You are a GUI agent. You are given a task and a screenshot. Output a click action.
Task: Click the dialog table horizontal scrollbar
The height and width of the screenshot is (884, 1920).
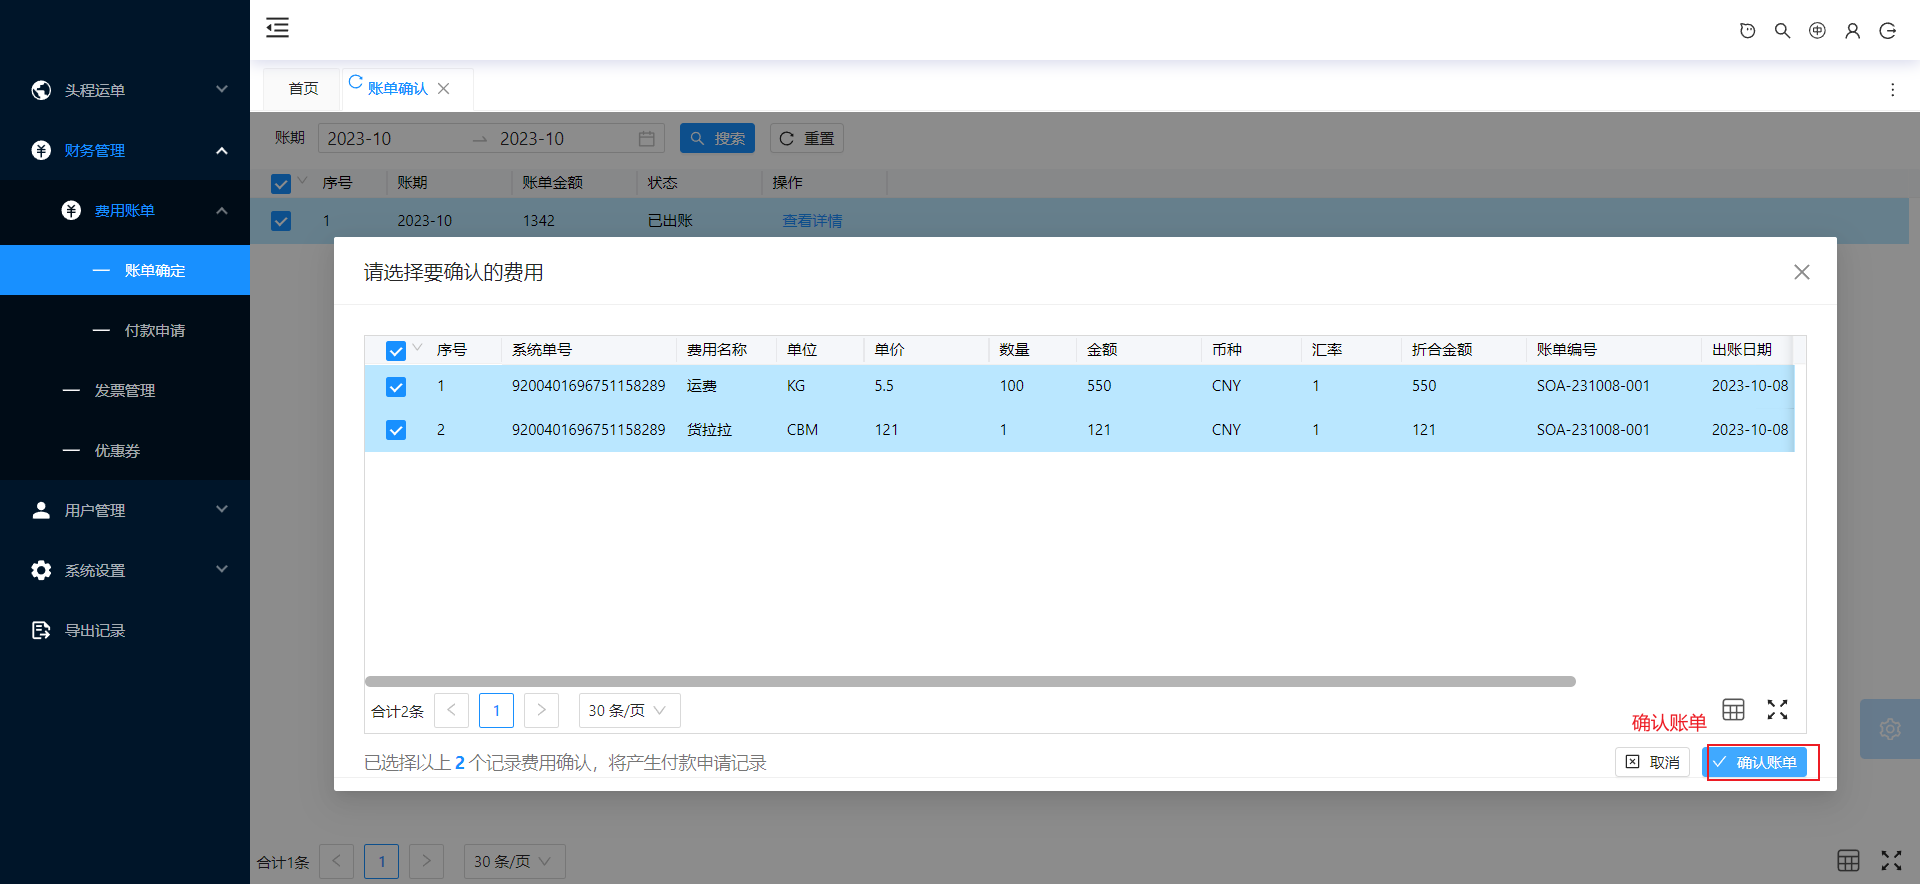pyautogui.click(x=970, y=681)
